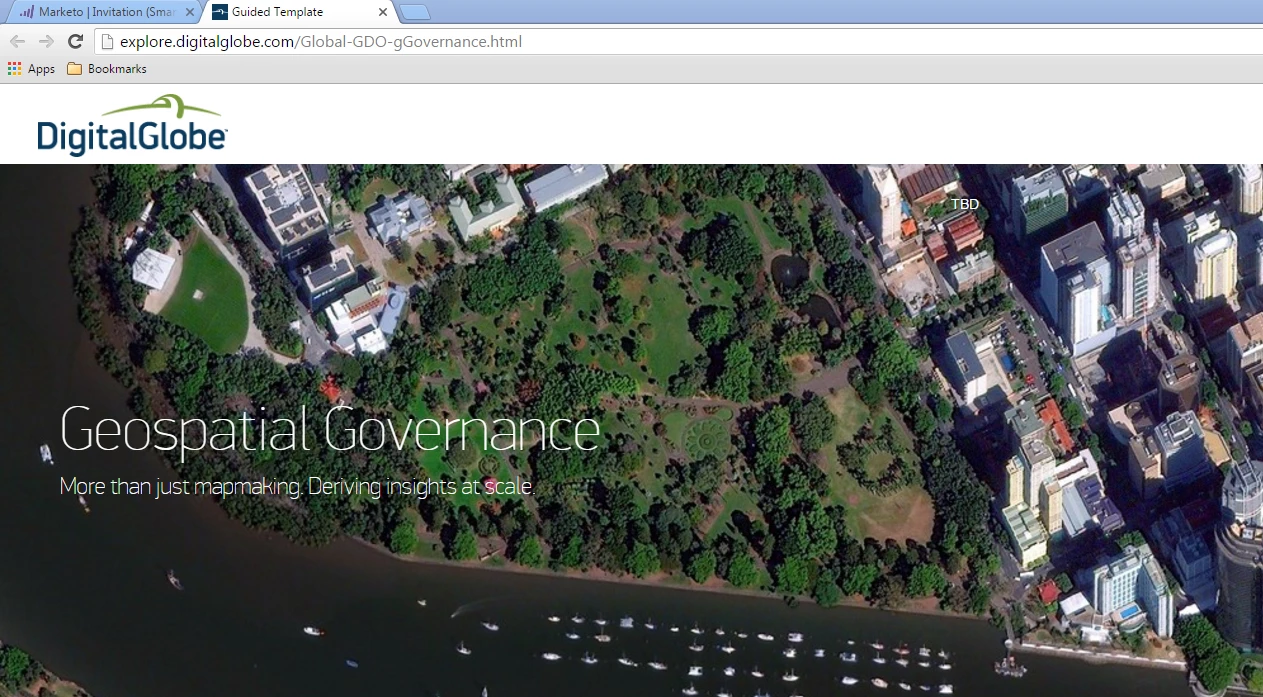Reload the page with refresh icon
Screen dimensions: 1263x697
[75, 42]
